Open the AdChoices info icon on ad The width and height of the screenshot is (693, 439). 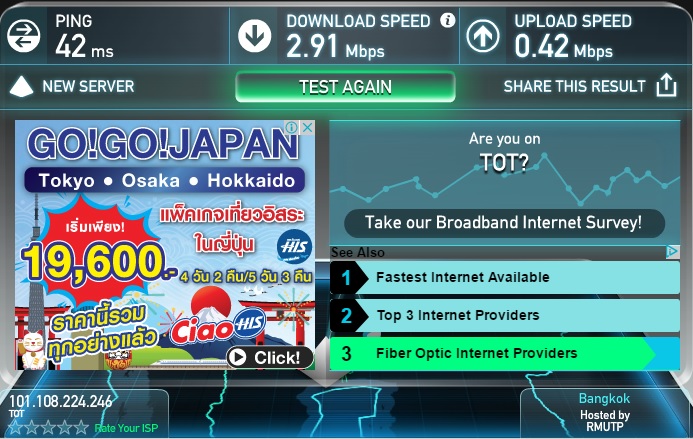point(292,128)
